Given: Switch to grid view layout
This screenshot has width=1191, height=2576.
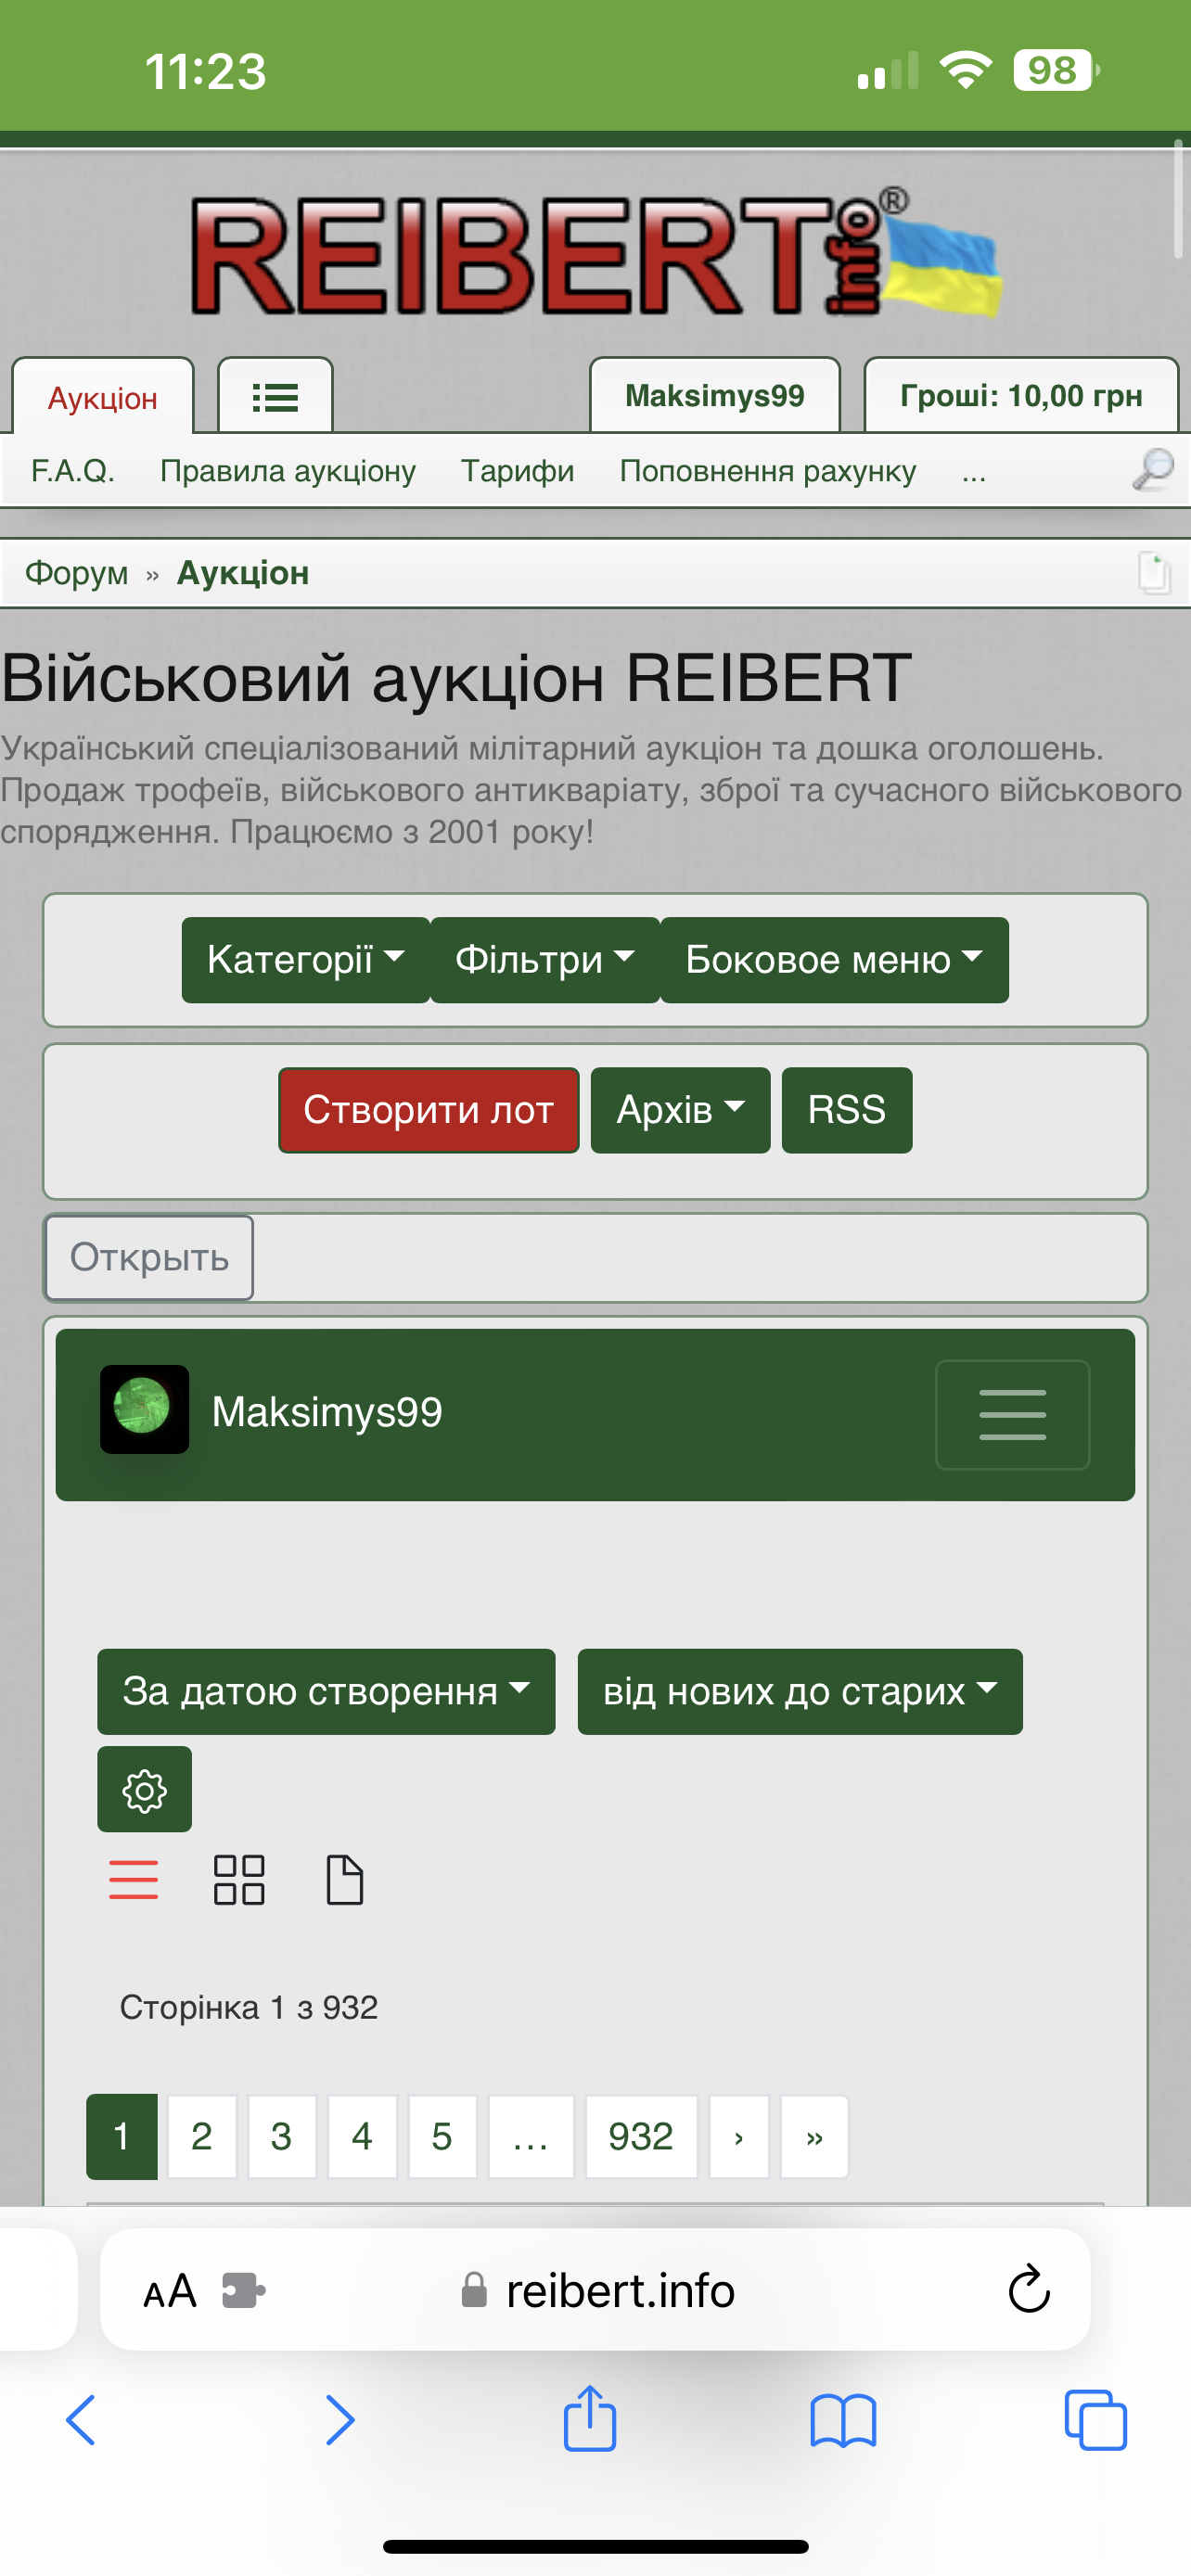Looking at the screenshot, I should point(239,1880).
